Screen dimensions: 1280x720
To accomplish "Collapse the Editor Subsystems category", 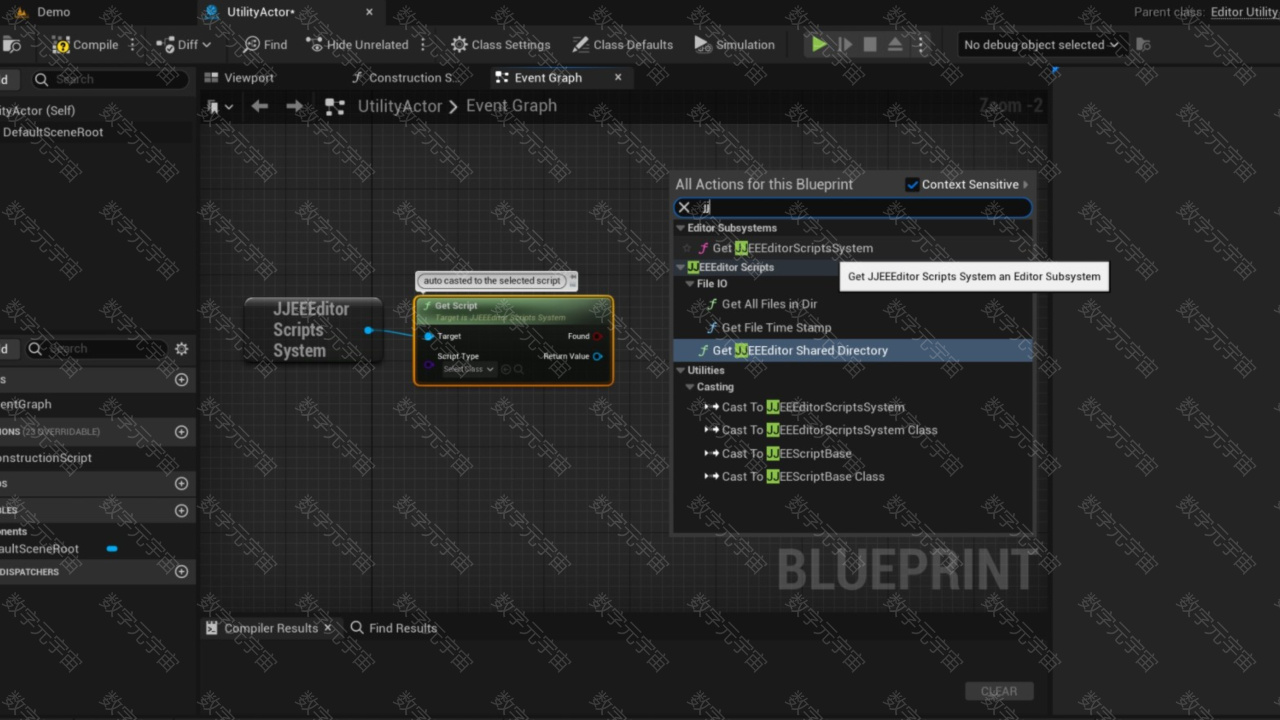I will tap(680, 228).
